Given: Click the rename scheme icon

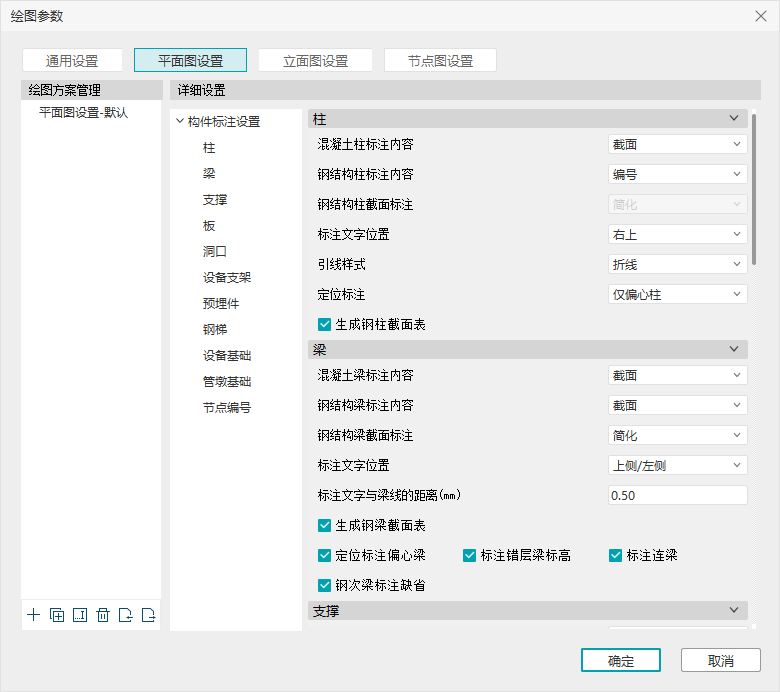Looking at the screenshot, I should click(x=80, y=615).
